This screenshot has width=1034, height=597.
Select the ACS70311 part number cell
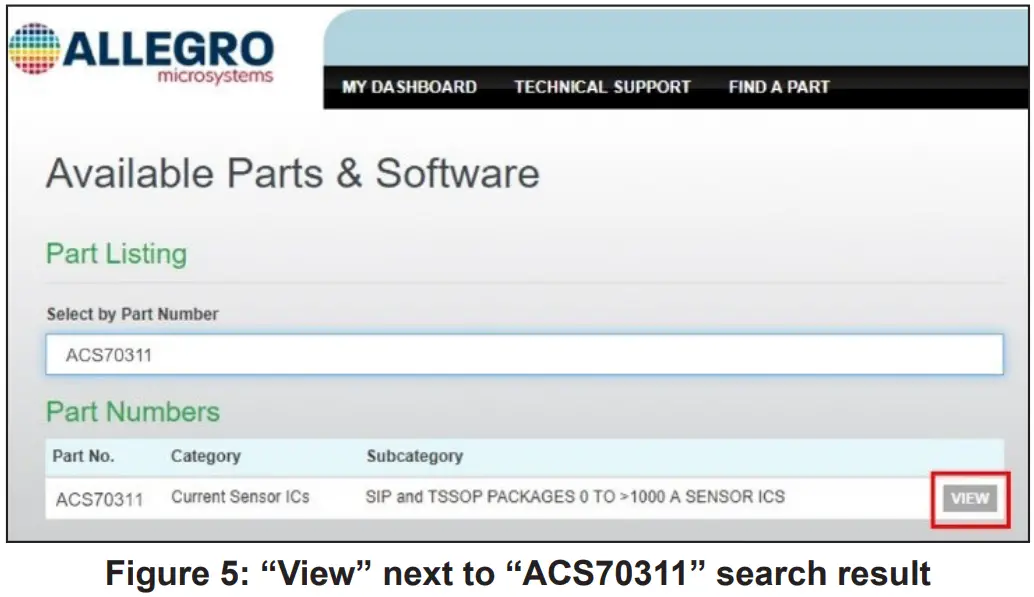coord(100,499)
